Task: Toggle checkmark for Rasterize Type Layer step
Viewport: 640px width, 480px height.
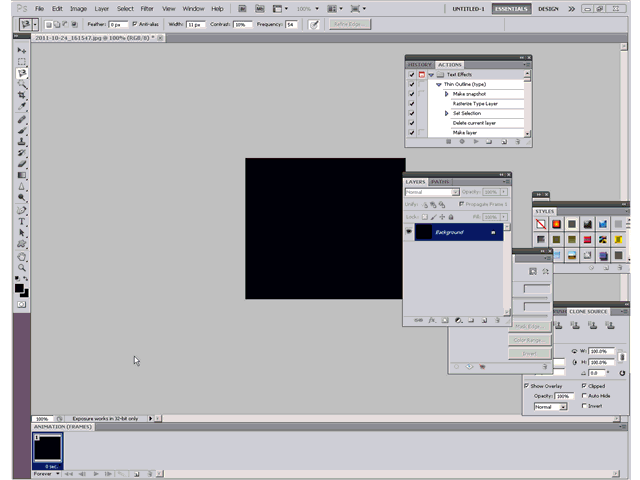Action: 411,104
